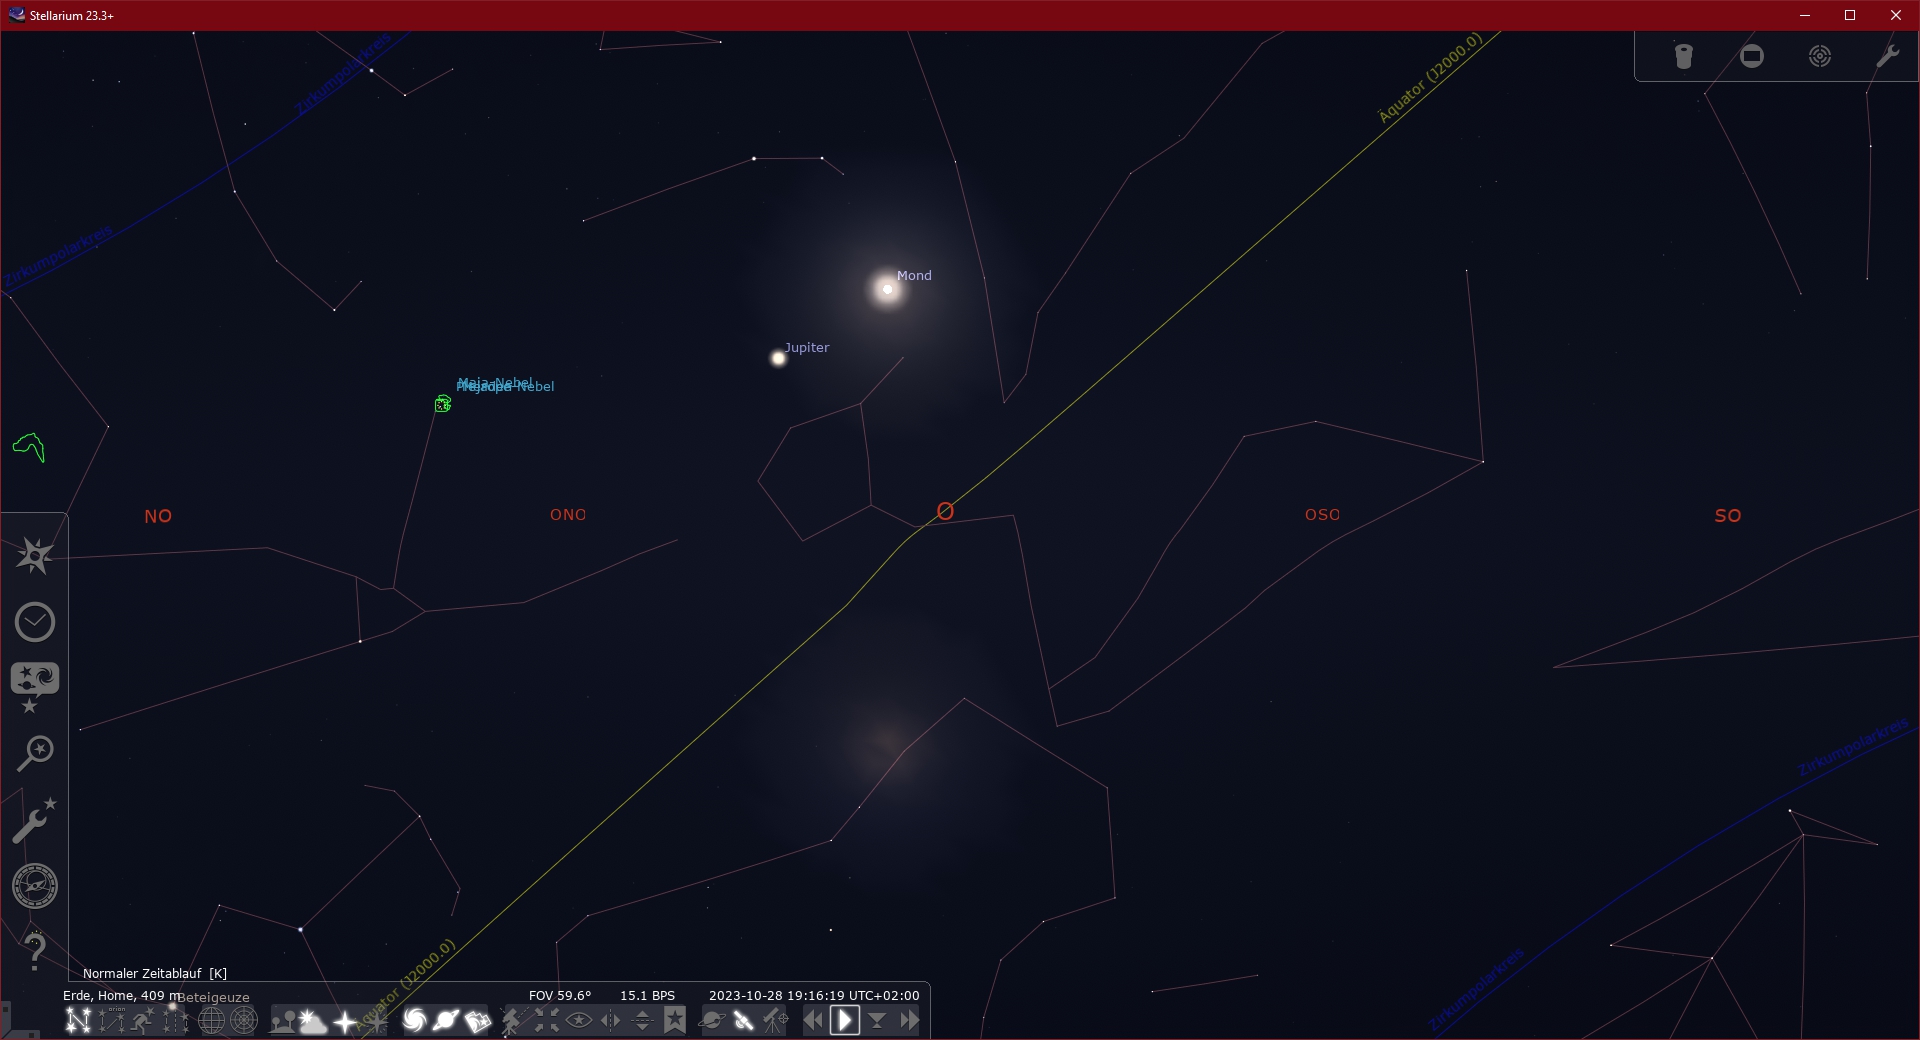Image resolution: width=1920 pixels, height=1040 pixels.
Task: Open Oculars plugin settings with the wrench
Action: click(1888, 56)
